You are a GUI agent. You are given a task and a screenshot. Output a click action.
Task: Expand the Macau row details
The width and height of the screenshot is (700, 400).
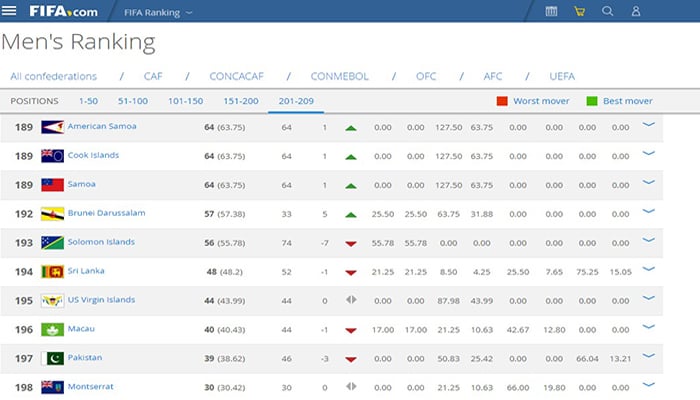648,327
